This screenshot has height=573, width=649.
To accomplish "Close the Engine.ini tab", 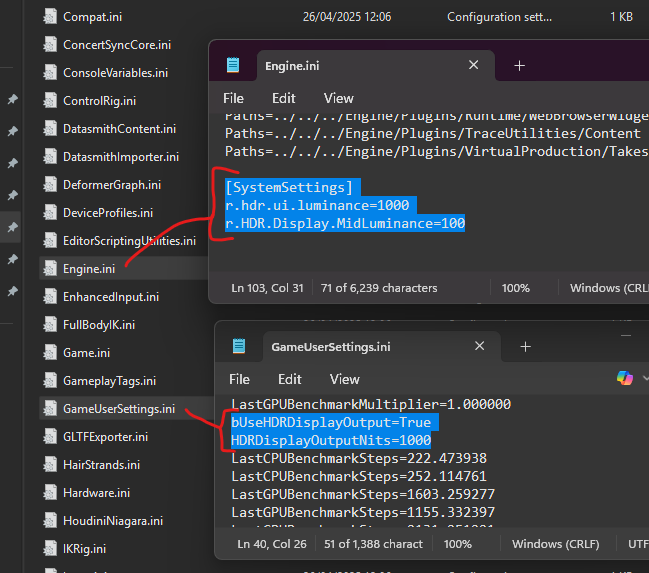I will pyautogui.click(x=474, y=65).
